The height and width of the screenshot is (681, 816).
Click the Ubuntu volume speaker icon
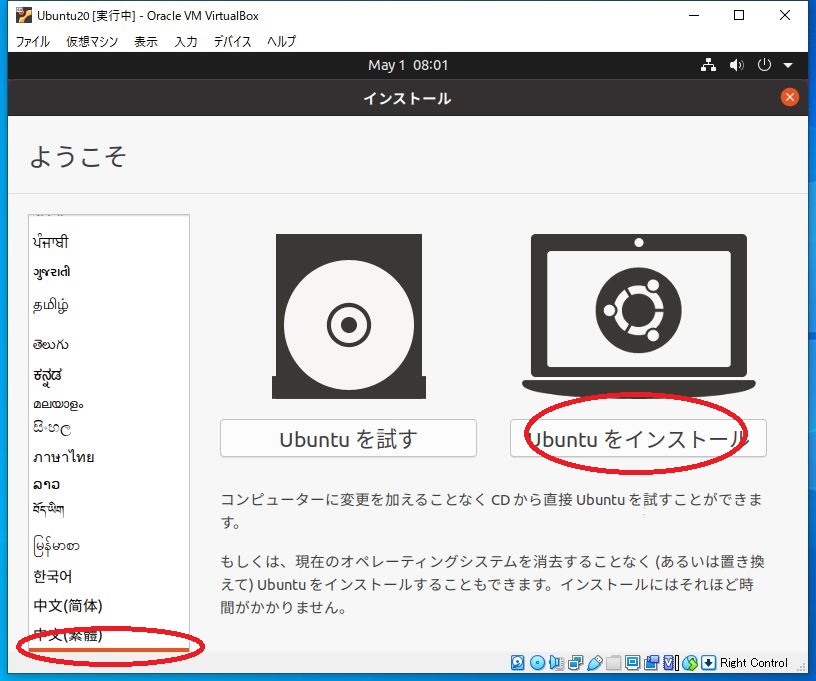pyautogui.click(x=736, y=65)
